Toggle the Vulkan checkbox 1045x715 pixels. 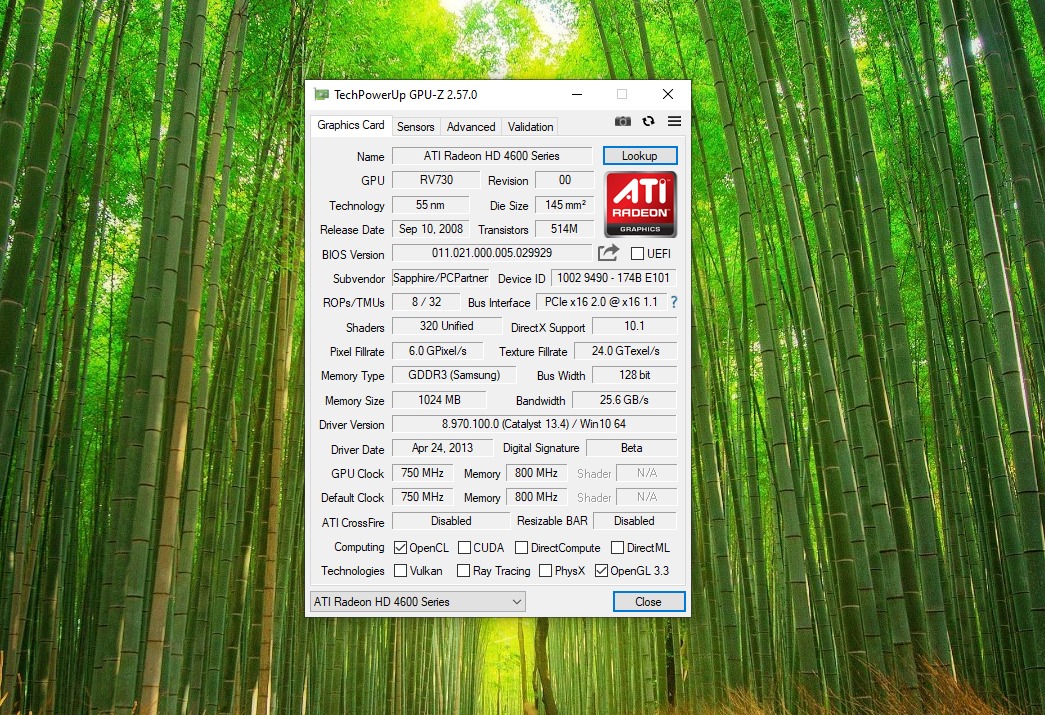click(x=401, y=570)
